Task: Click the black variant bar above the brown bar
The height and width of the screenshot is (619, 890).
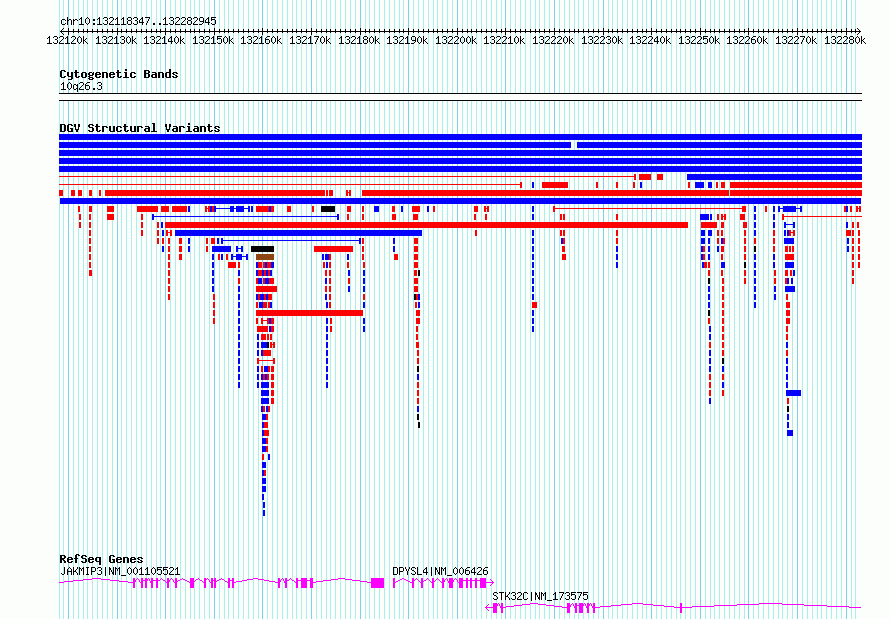Action: pos(262,249)
